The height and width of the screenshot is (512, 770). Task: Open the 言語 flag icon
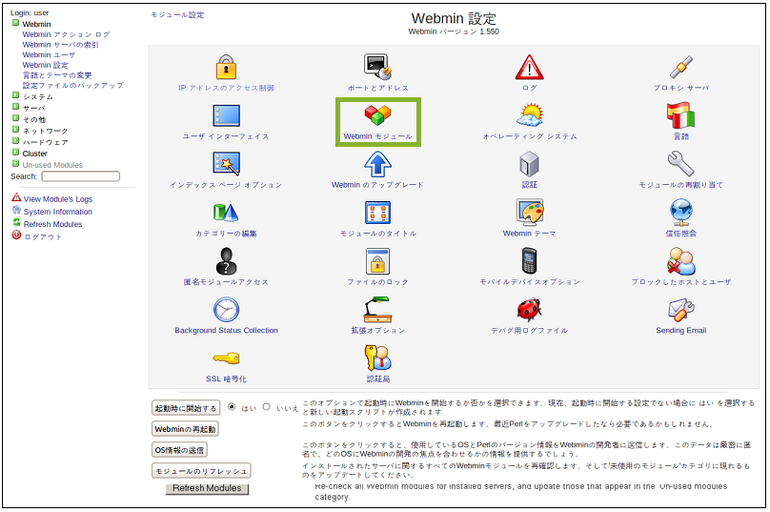(681, 115)
